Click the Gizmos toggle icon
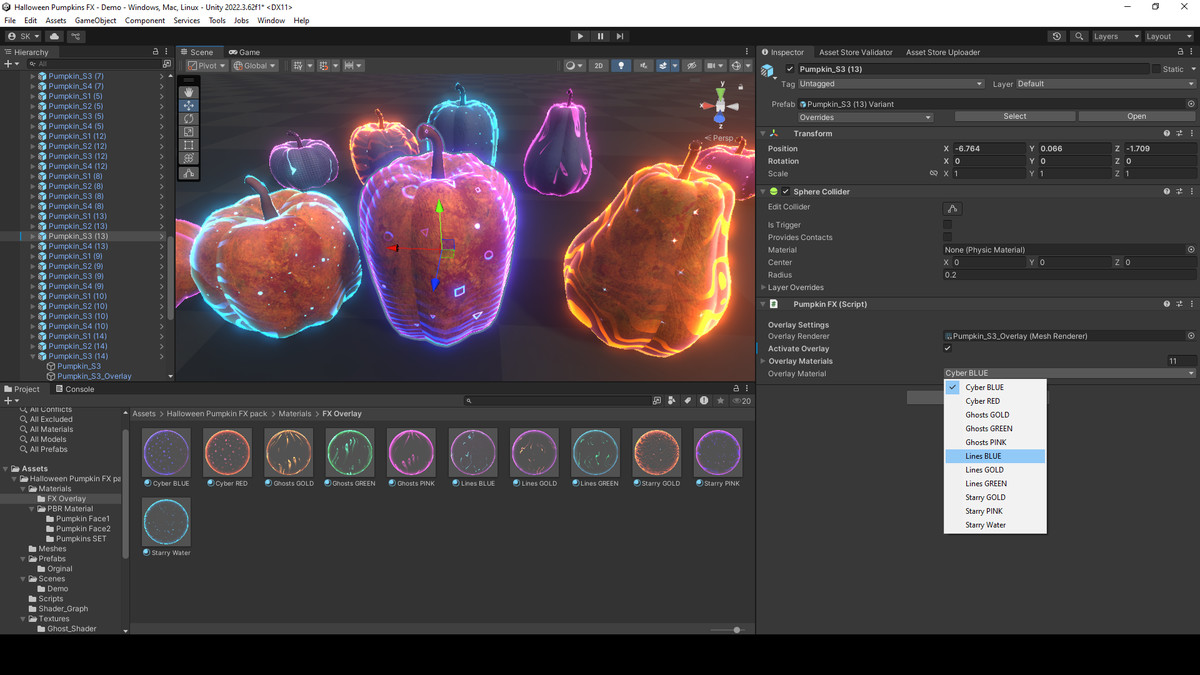The width and height of the screenshot is (1200, 675). tap(738, 66)
